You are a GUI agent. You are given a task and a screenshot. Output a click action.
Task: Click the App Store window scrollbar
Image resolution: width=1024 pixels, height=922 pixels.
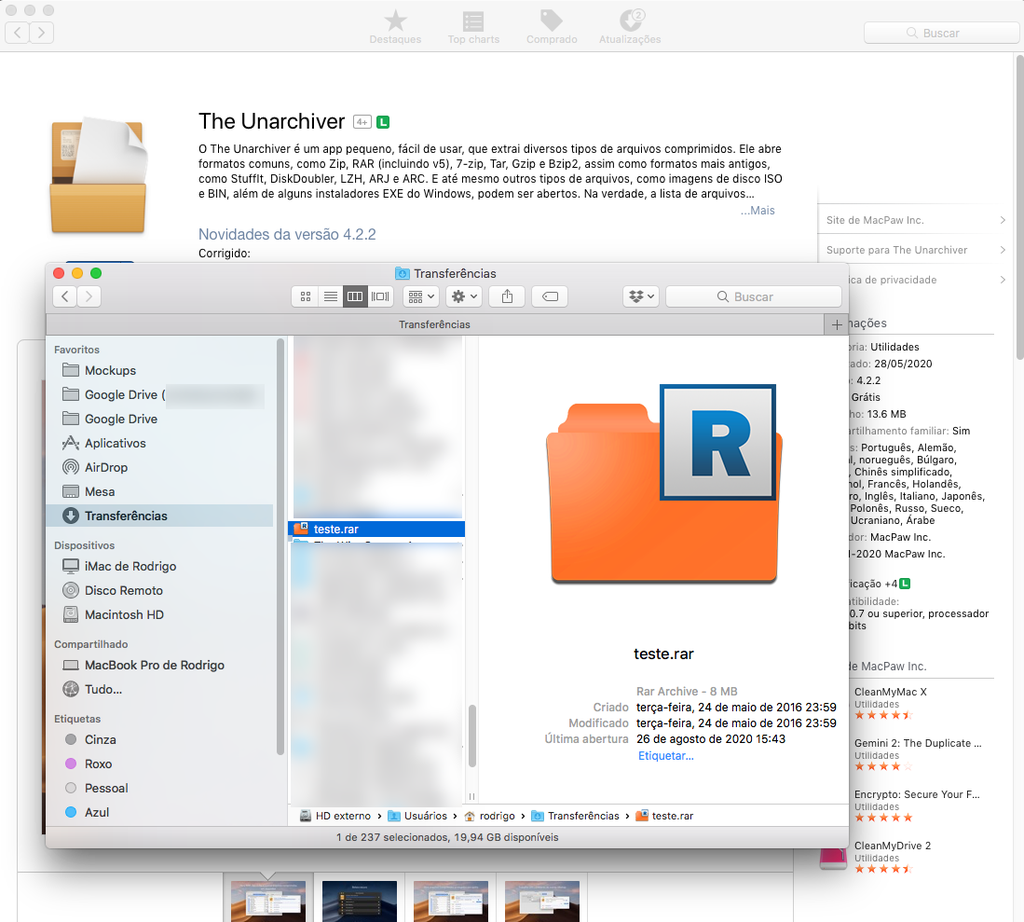coord(1020,206)
